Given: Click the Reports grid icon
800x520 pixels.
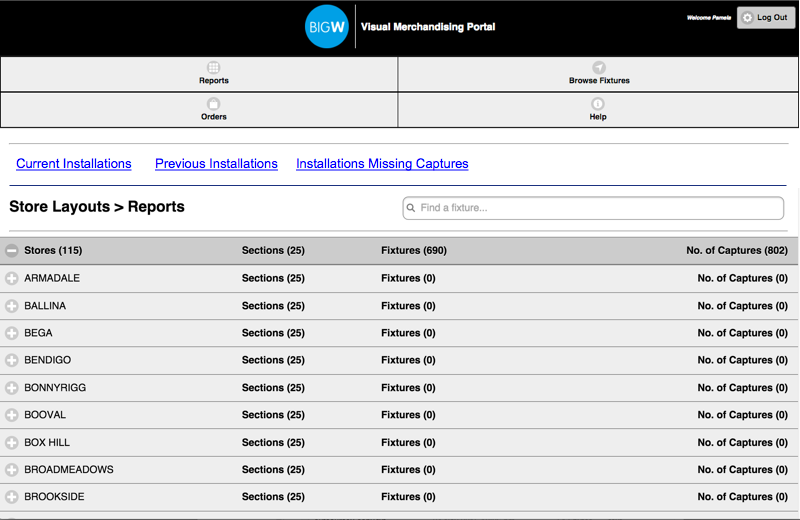Looking at the screenshot, I should (213, 68).
